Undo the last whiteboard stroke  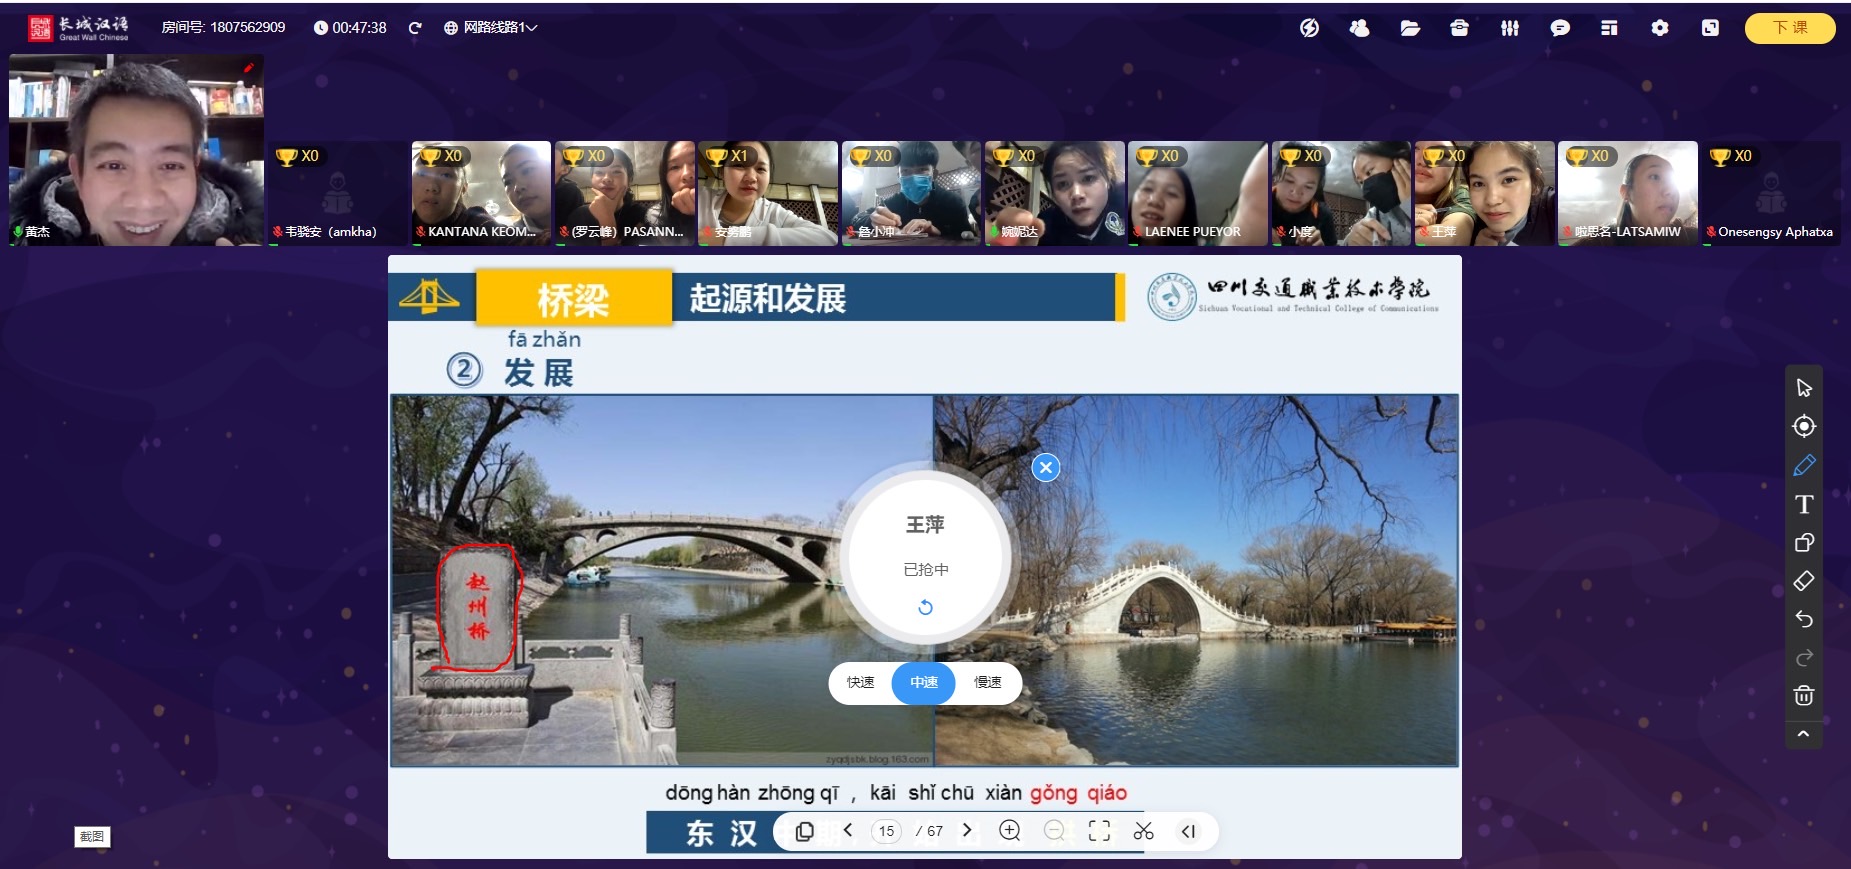coord(1803,619)
